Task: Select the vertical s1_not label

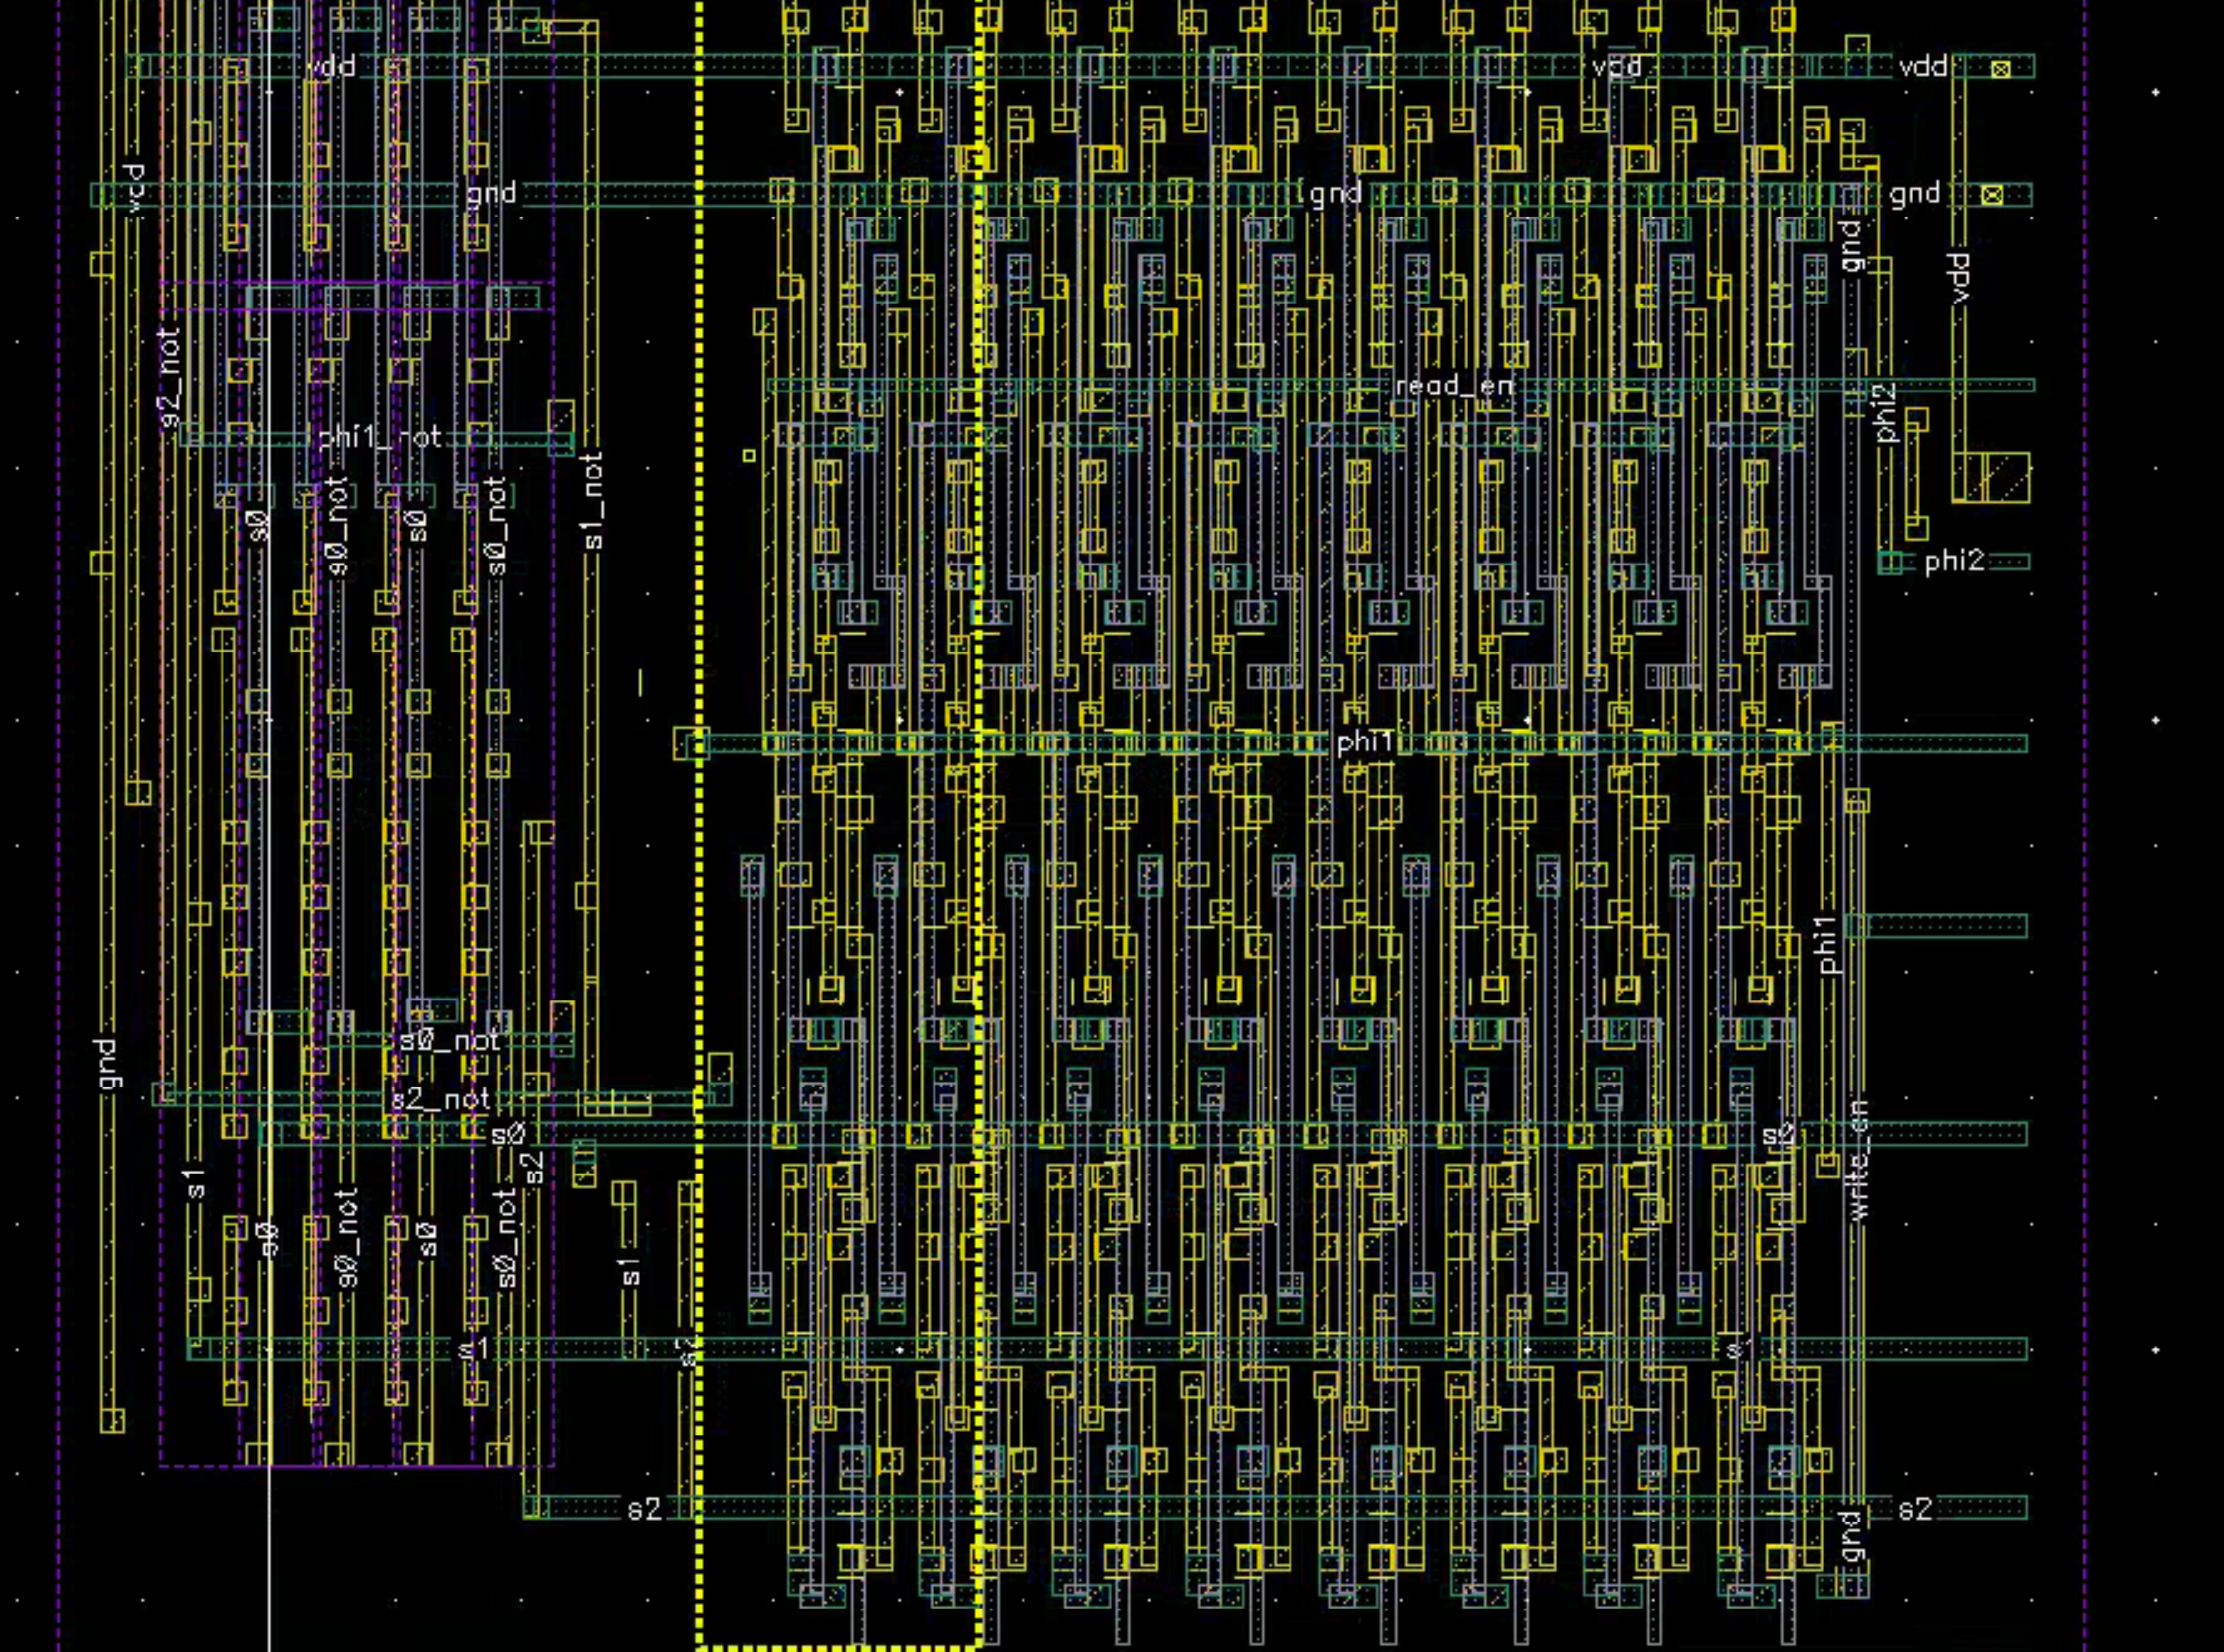Action: click(594, 500)
